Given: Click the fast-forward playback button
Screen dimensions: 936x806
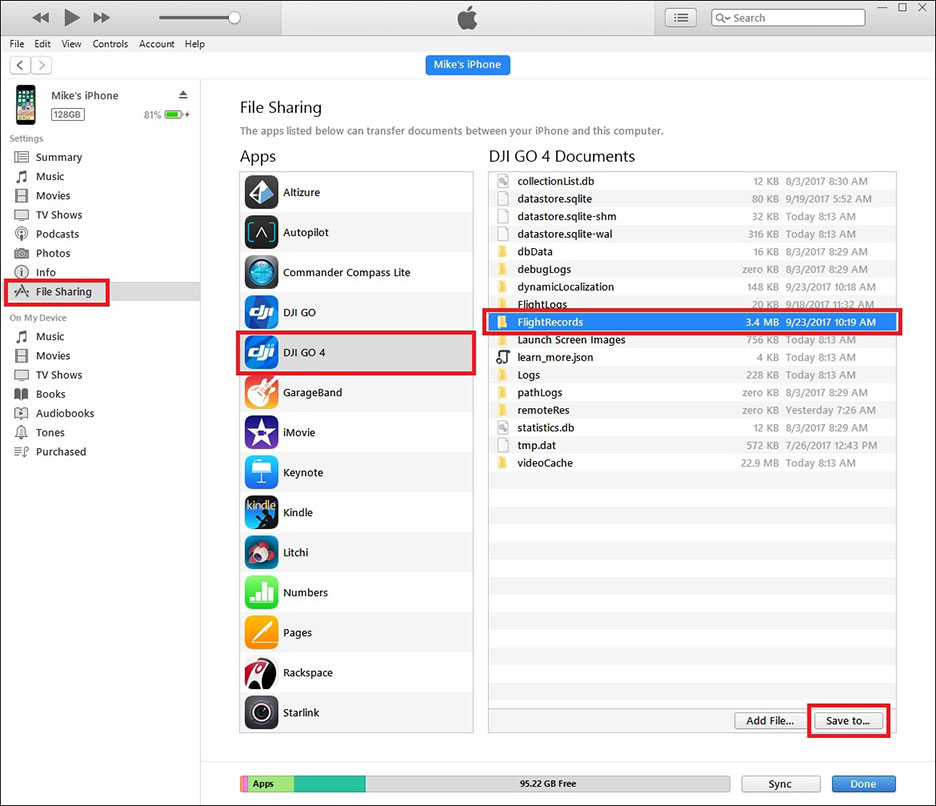Looking at the screenshot, I should click(101, 17).
